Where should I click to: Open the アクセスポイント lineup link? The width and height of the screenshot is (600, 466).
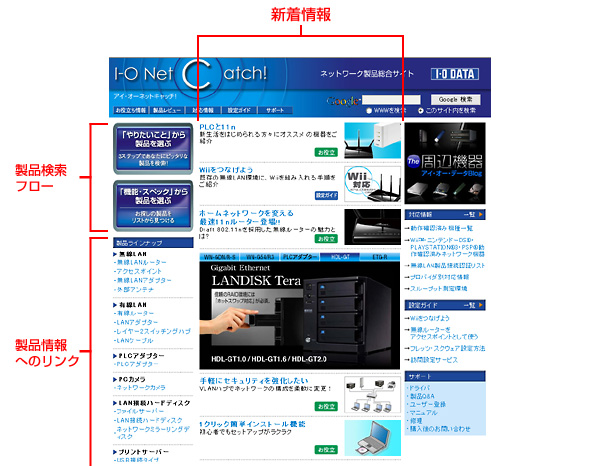pos(138,271)
